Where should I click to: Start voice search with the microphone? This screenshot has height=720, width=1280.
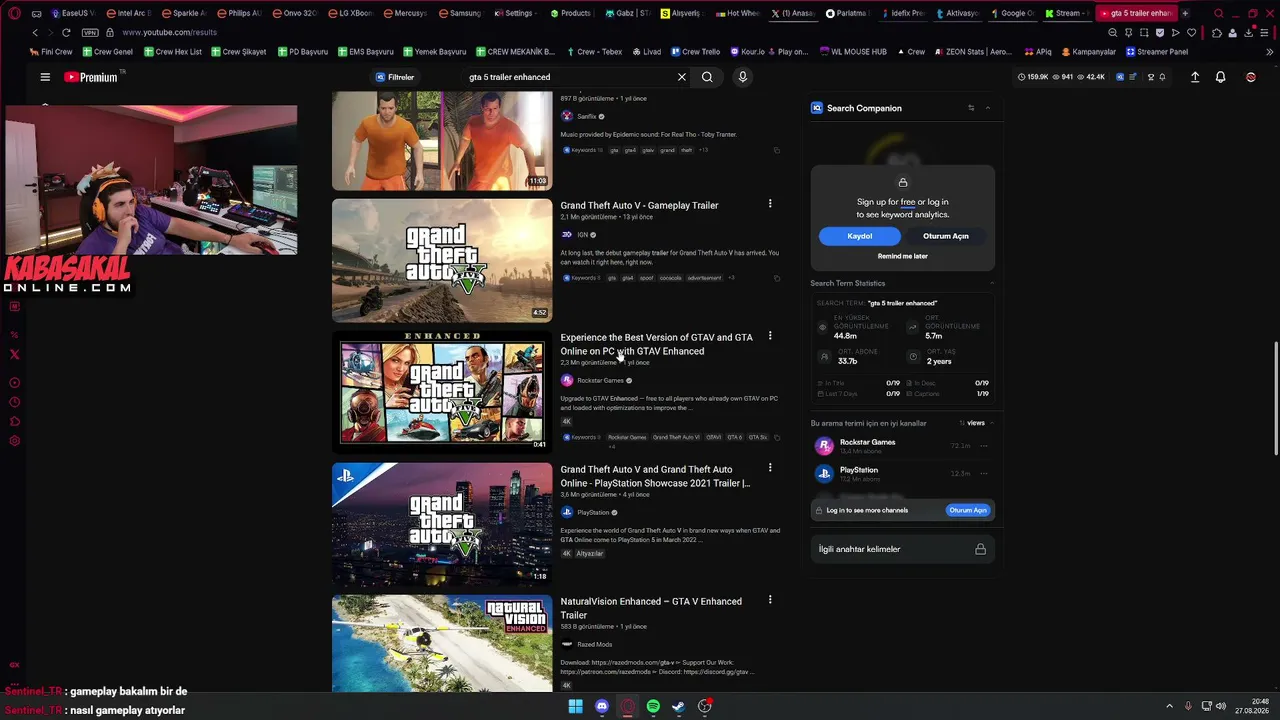pyautogui.click(x=742, y=77)
